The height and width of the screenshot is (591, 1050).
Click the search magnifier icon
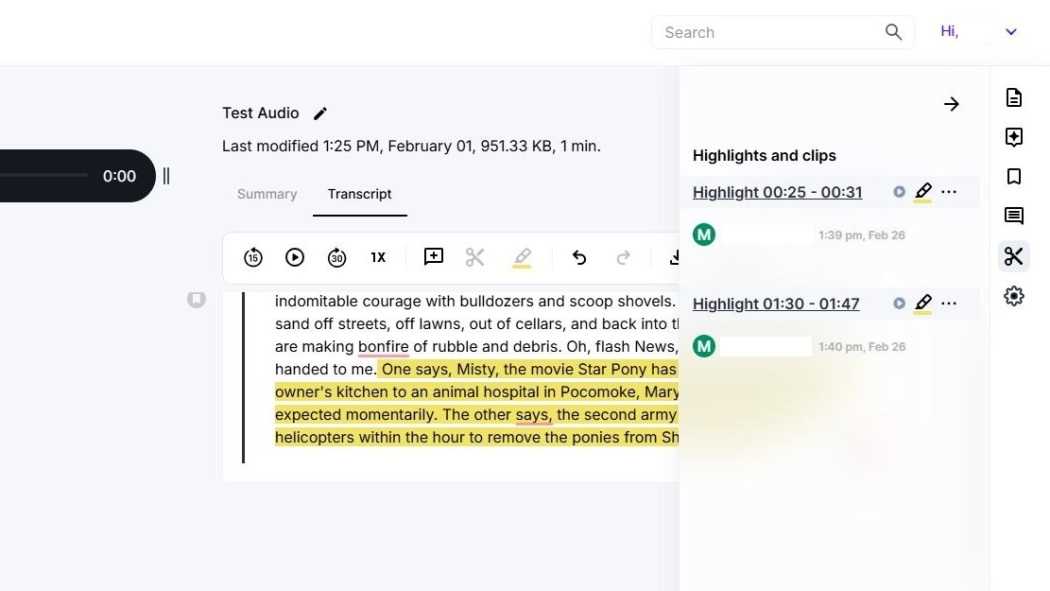pyautogui.click(x=893, y=31)
